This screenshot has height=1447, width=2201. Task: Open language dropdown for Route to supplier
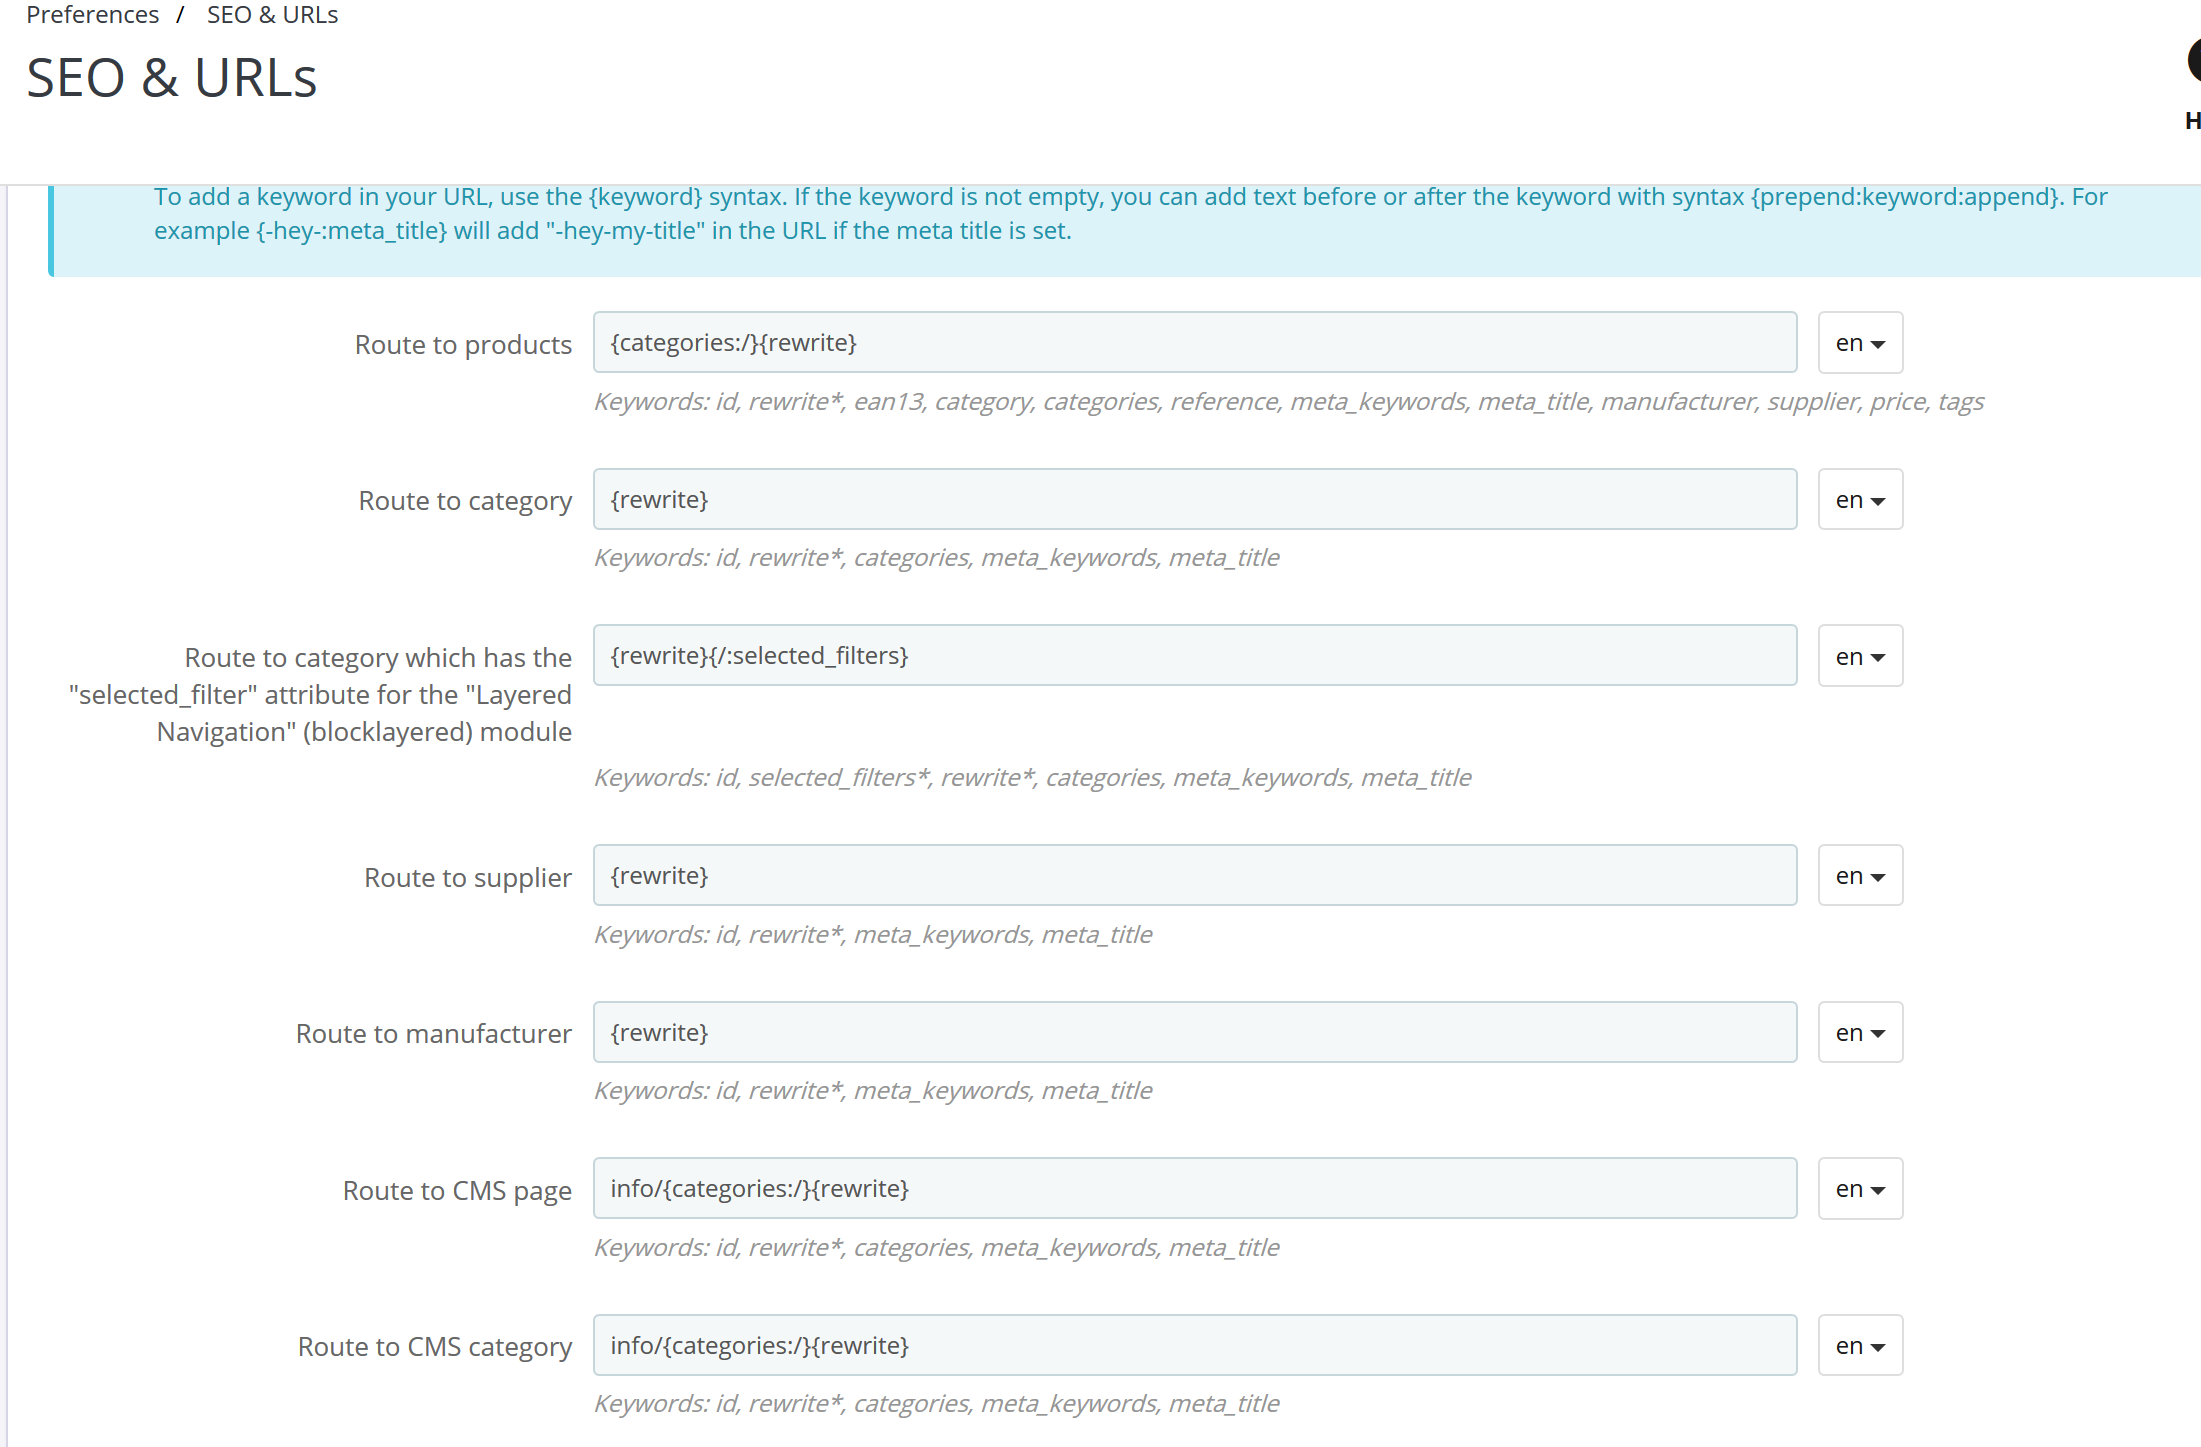(x=1859, y=876)
